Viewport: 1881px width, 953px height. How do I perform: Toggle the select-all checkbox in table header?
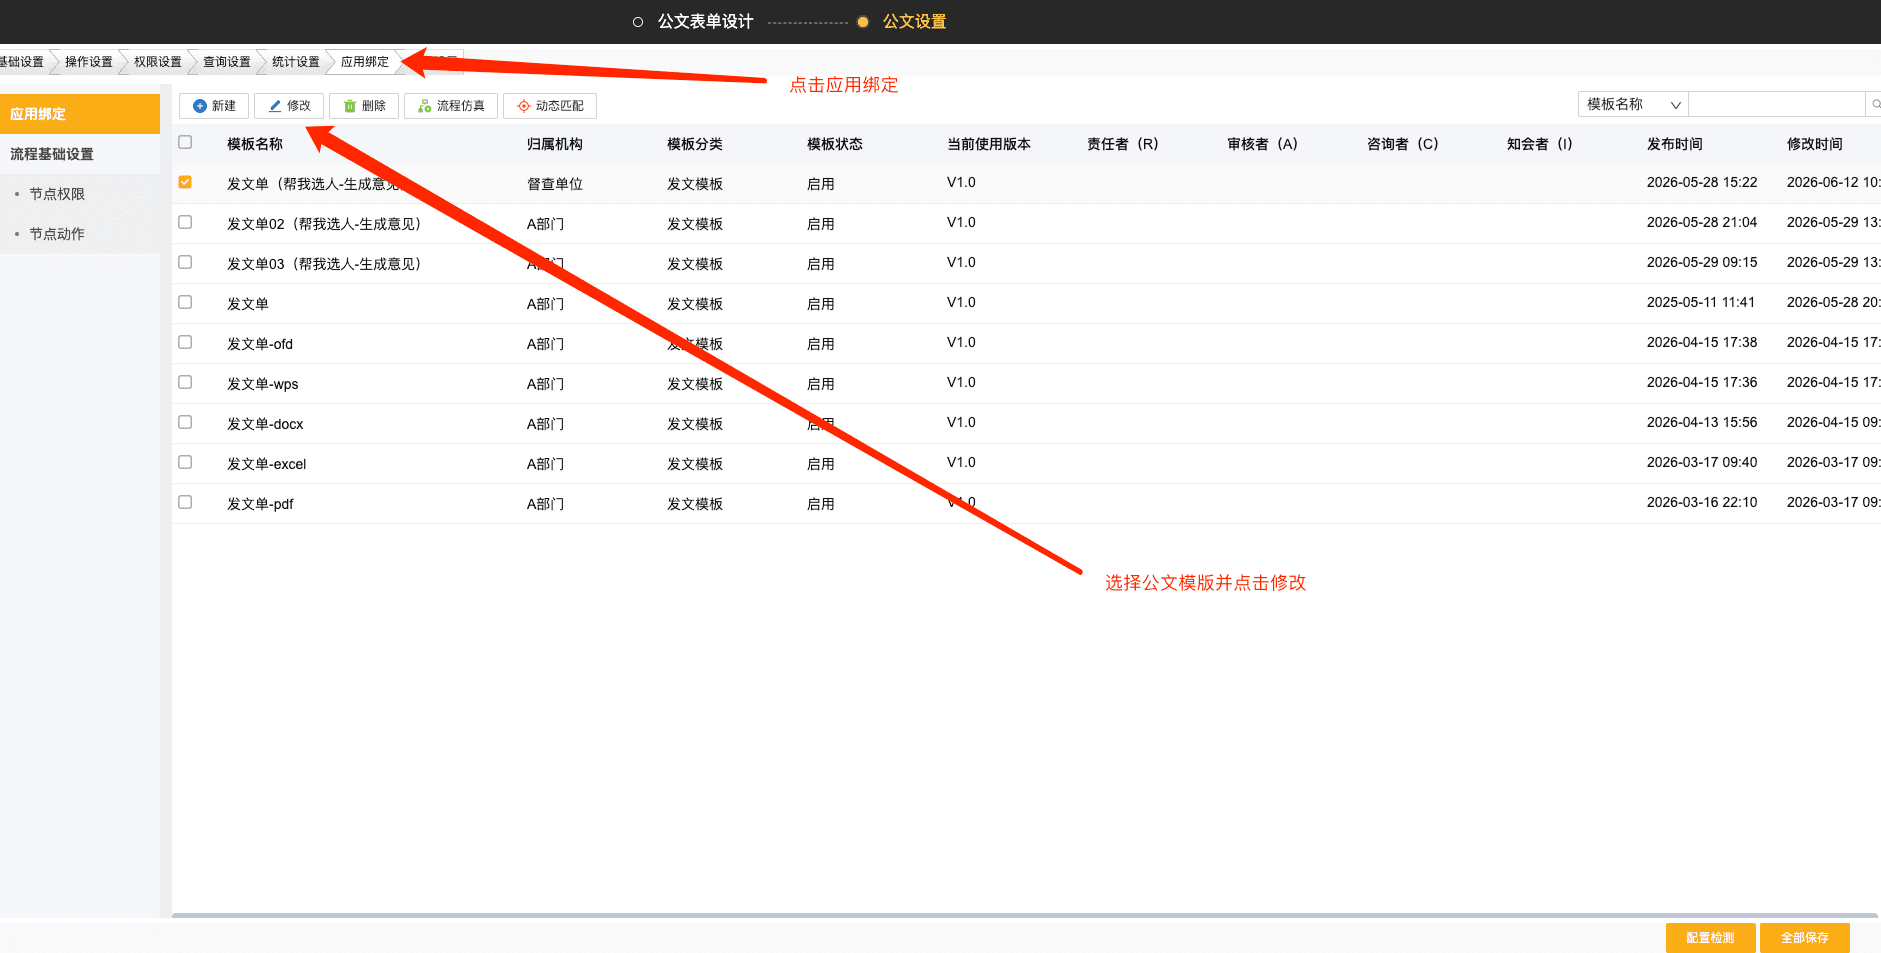coord(185,143)
